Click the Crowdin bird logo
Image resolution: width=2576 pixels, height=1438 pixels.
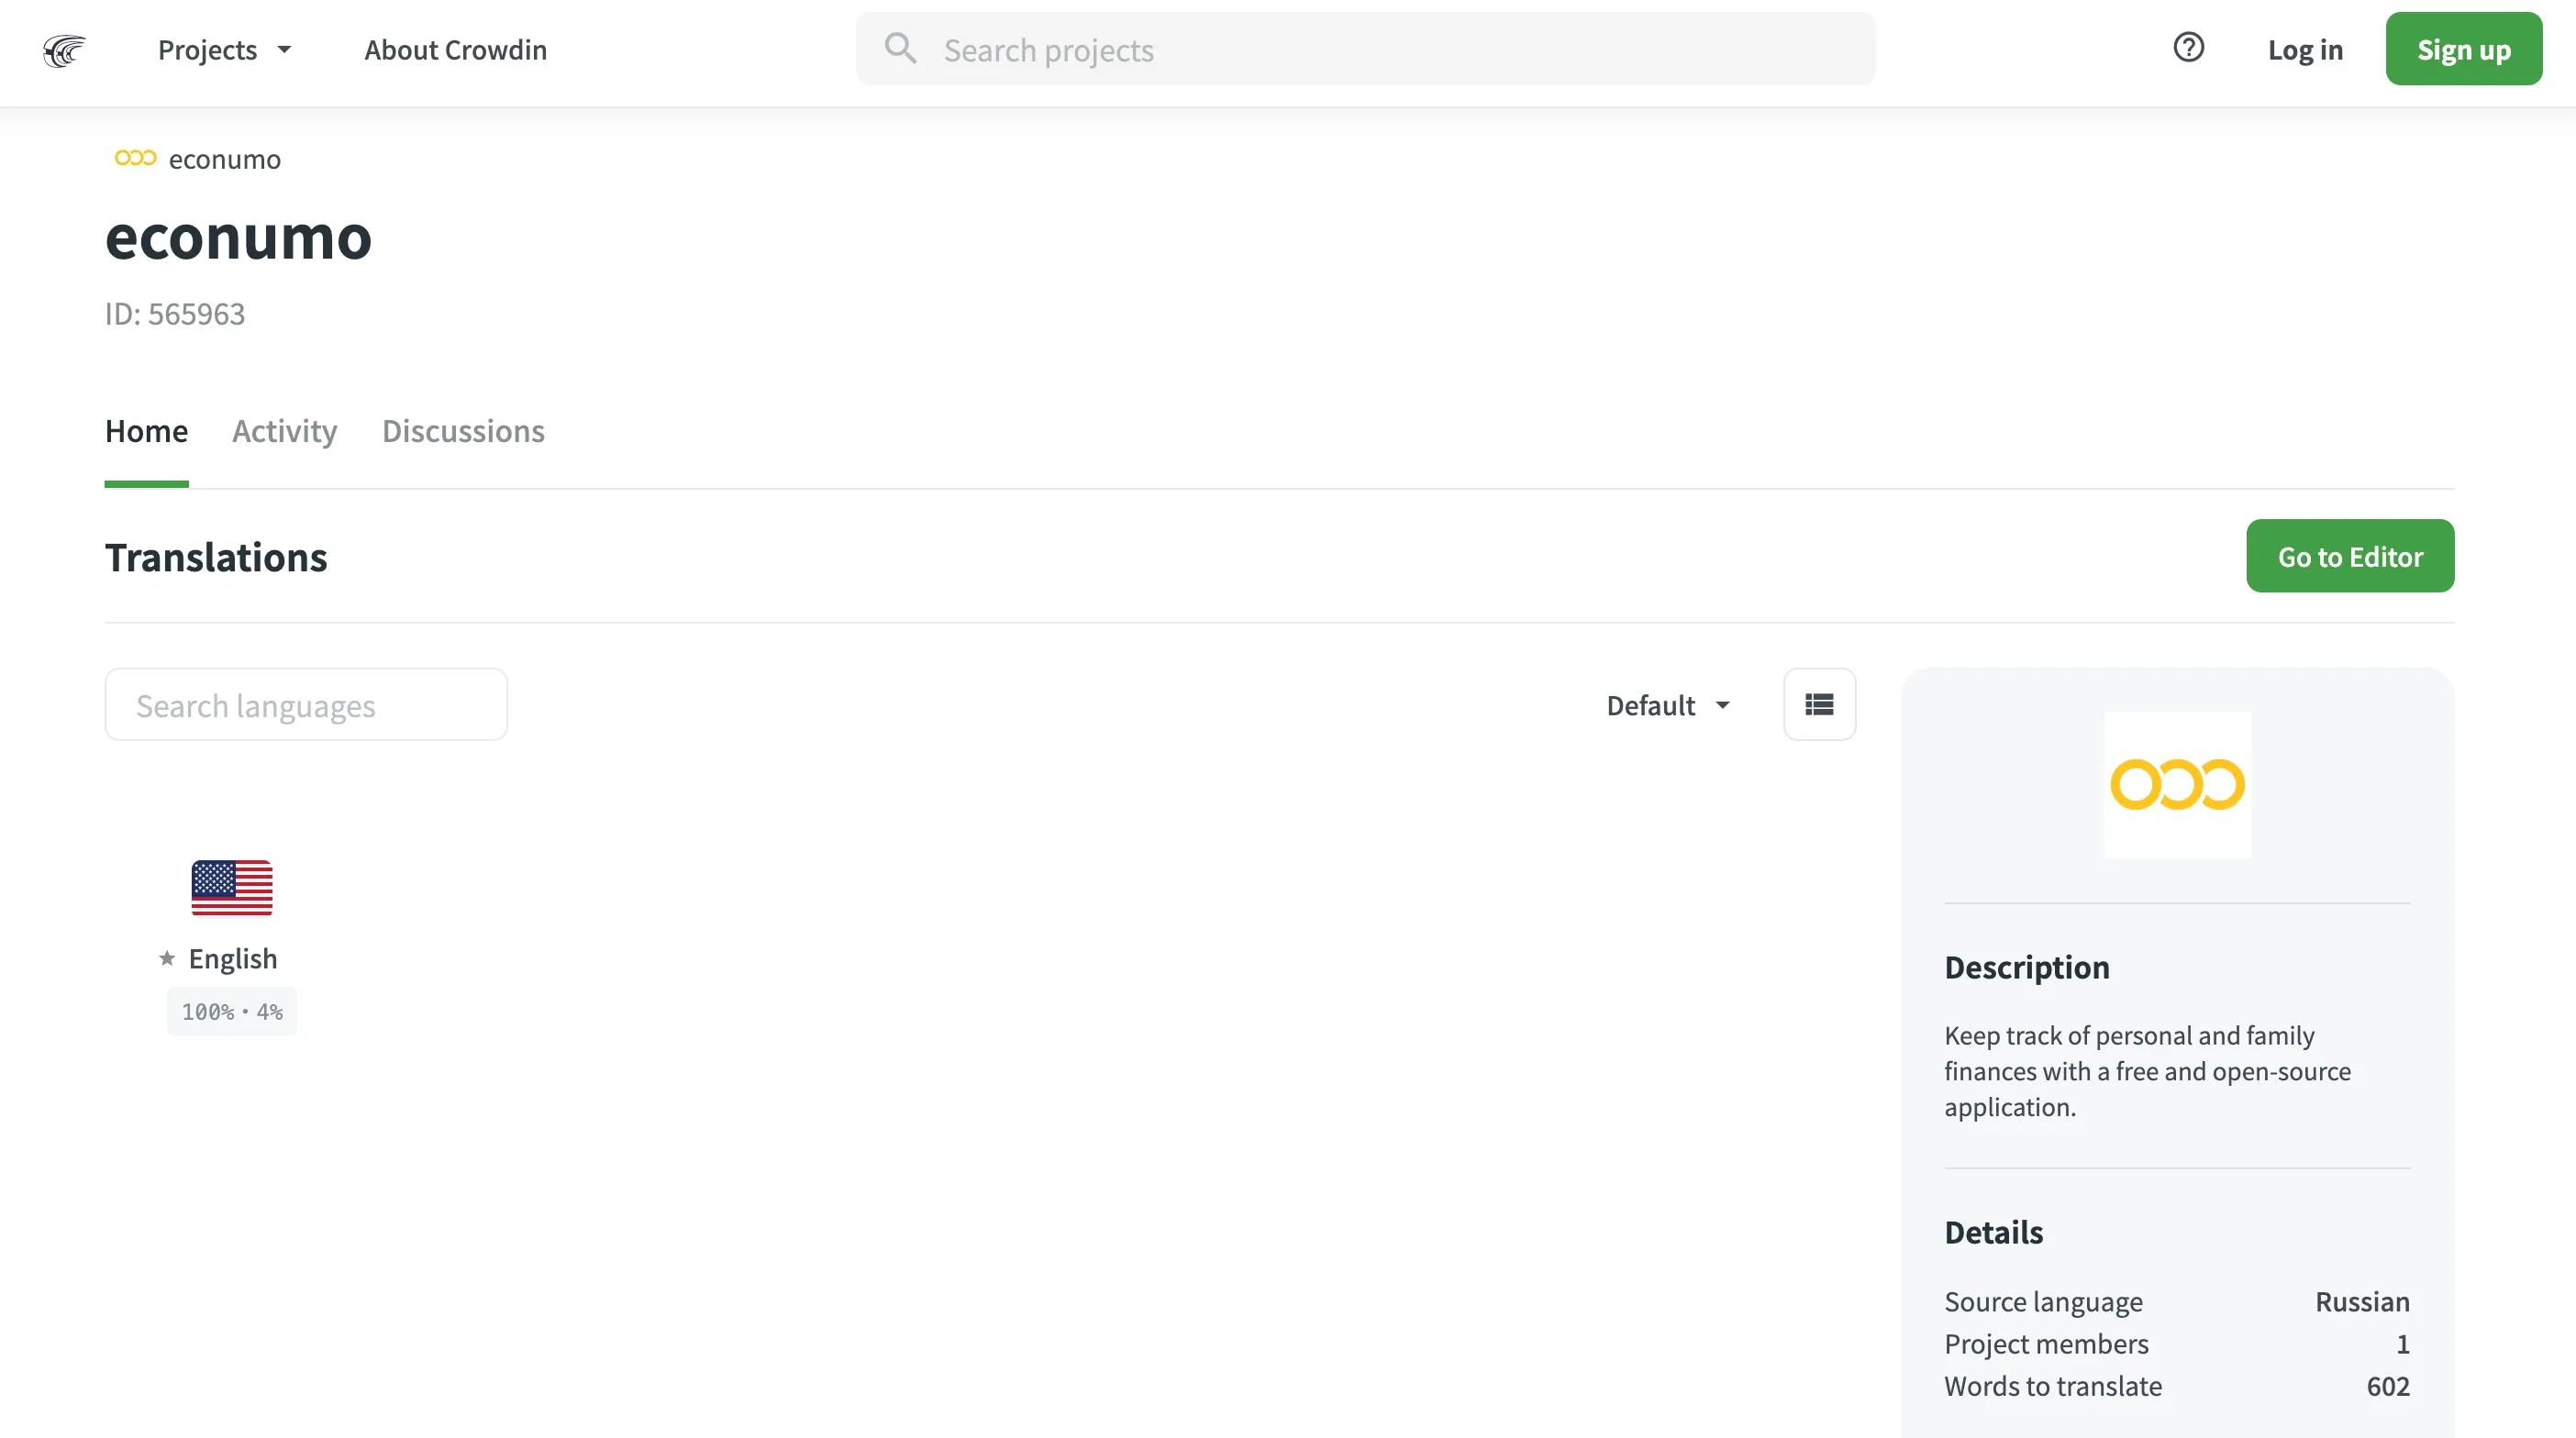tap(64, 50)
